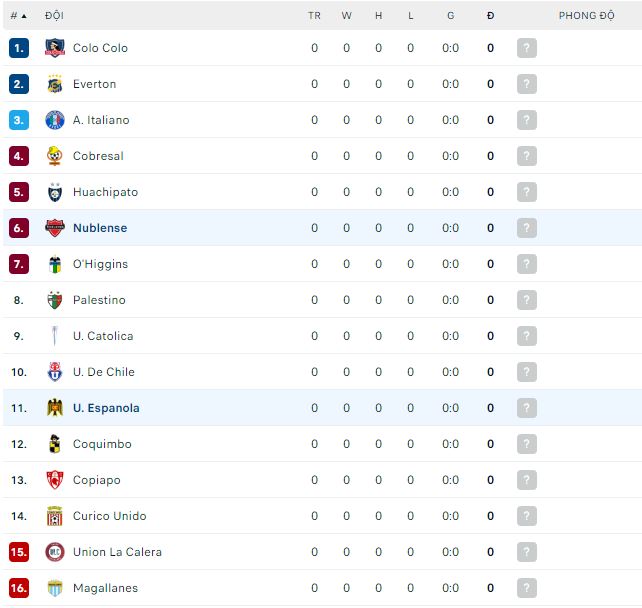Click the Huachipato team logo
642x608 pixels.
click(x=55, y=192)
